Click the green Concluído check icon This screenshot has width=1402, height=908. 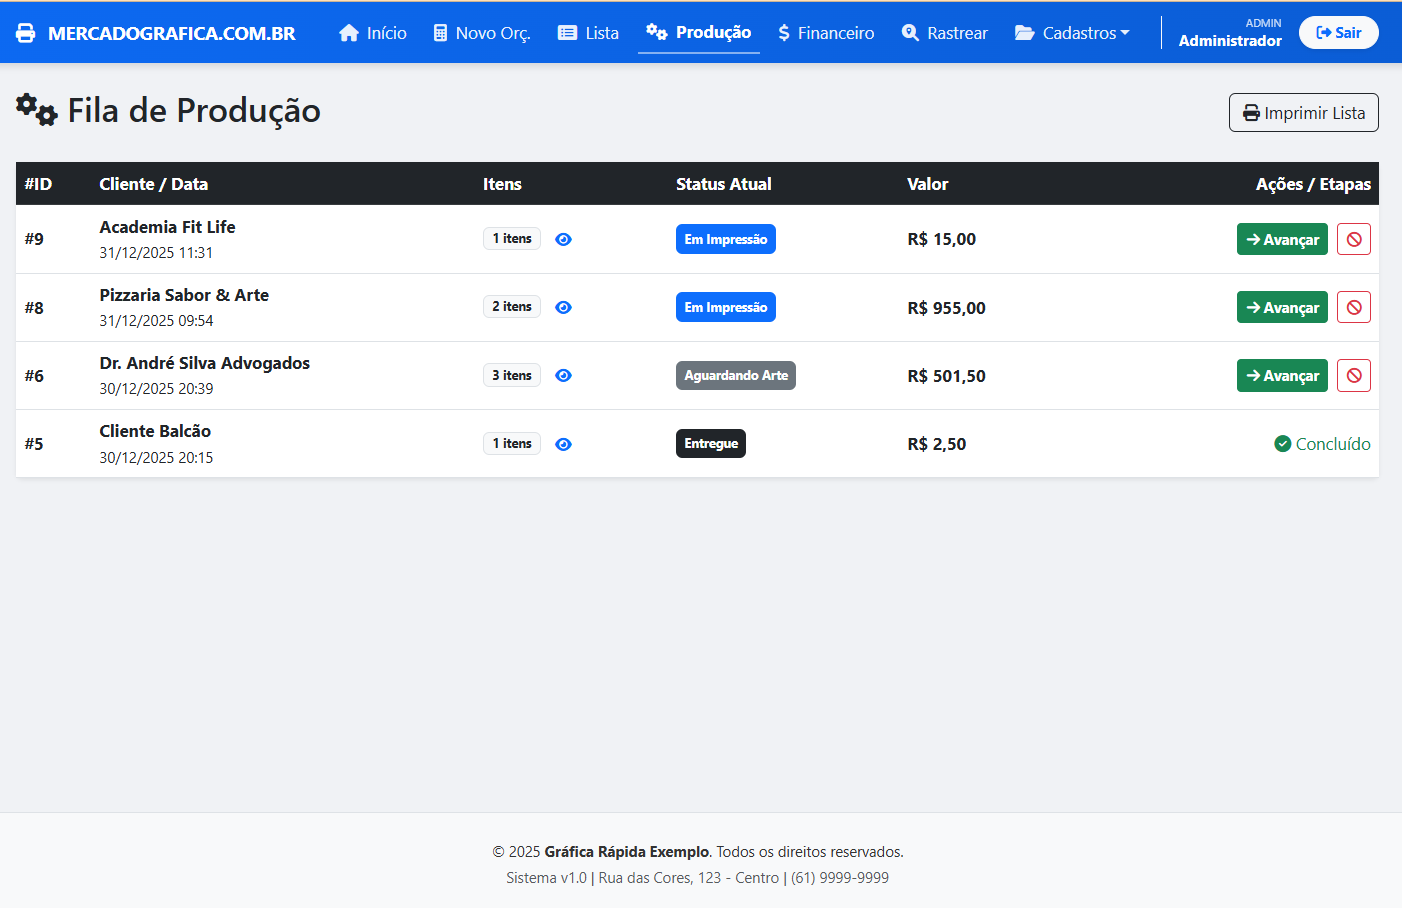1282,444
